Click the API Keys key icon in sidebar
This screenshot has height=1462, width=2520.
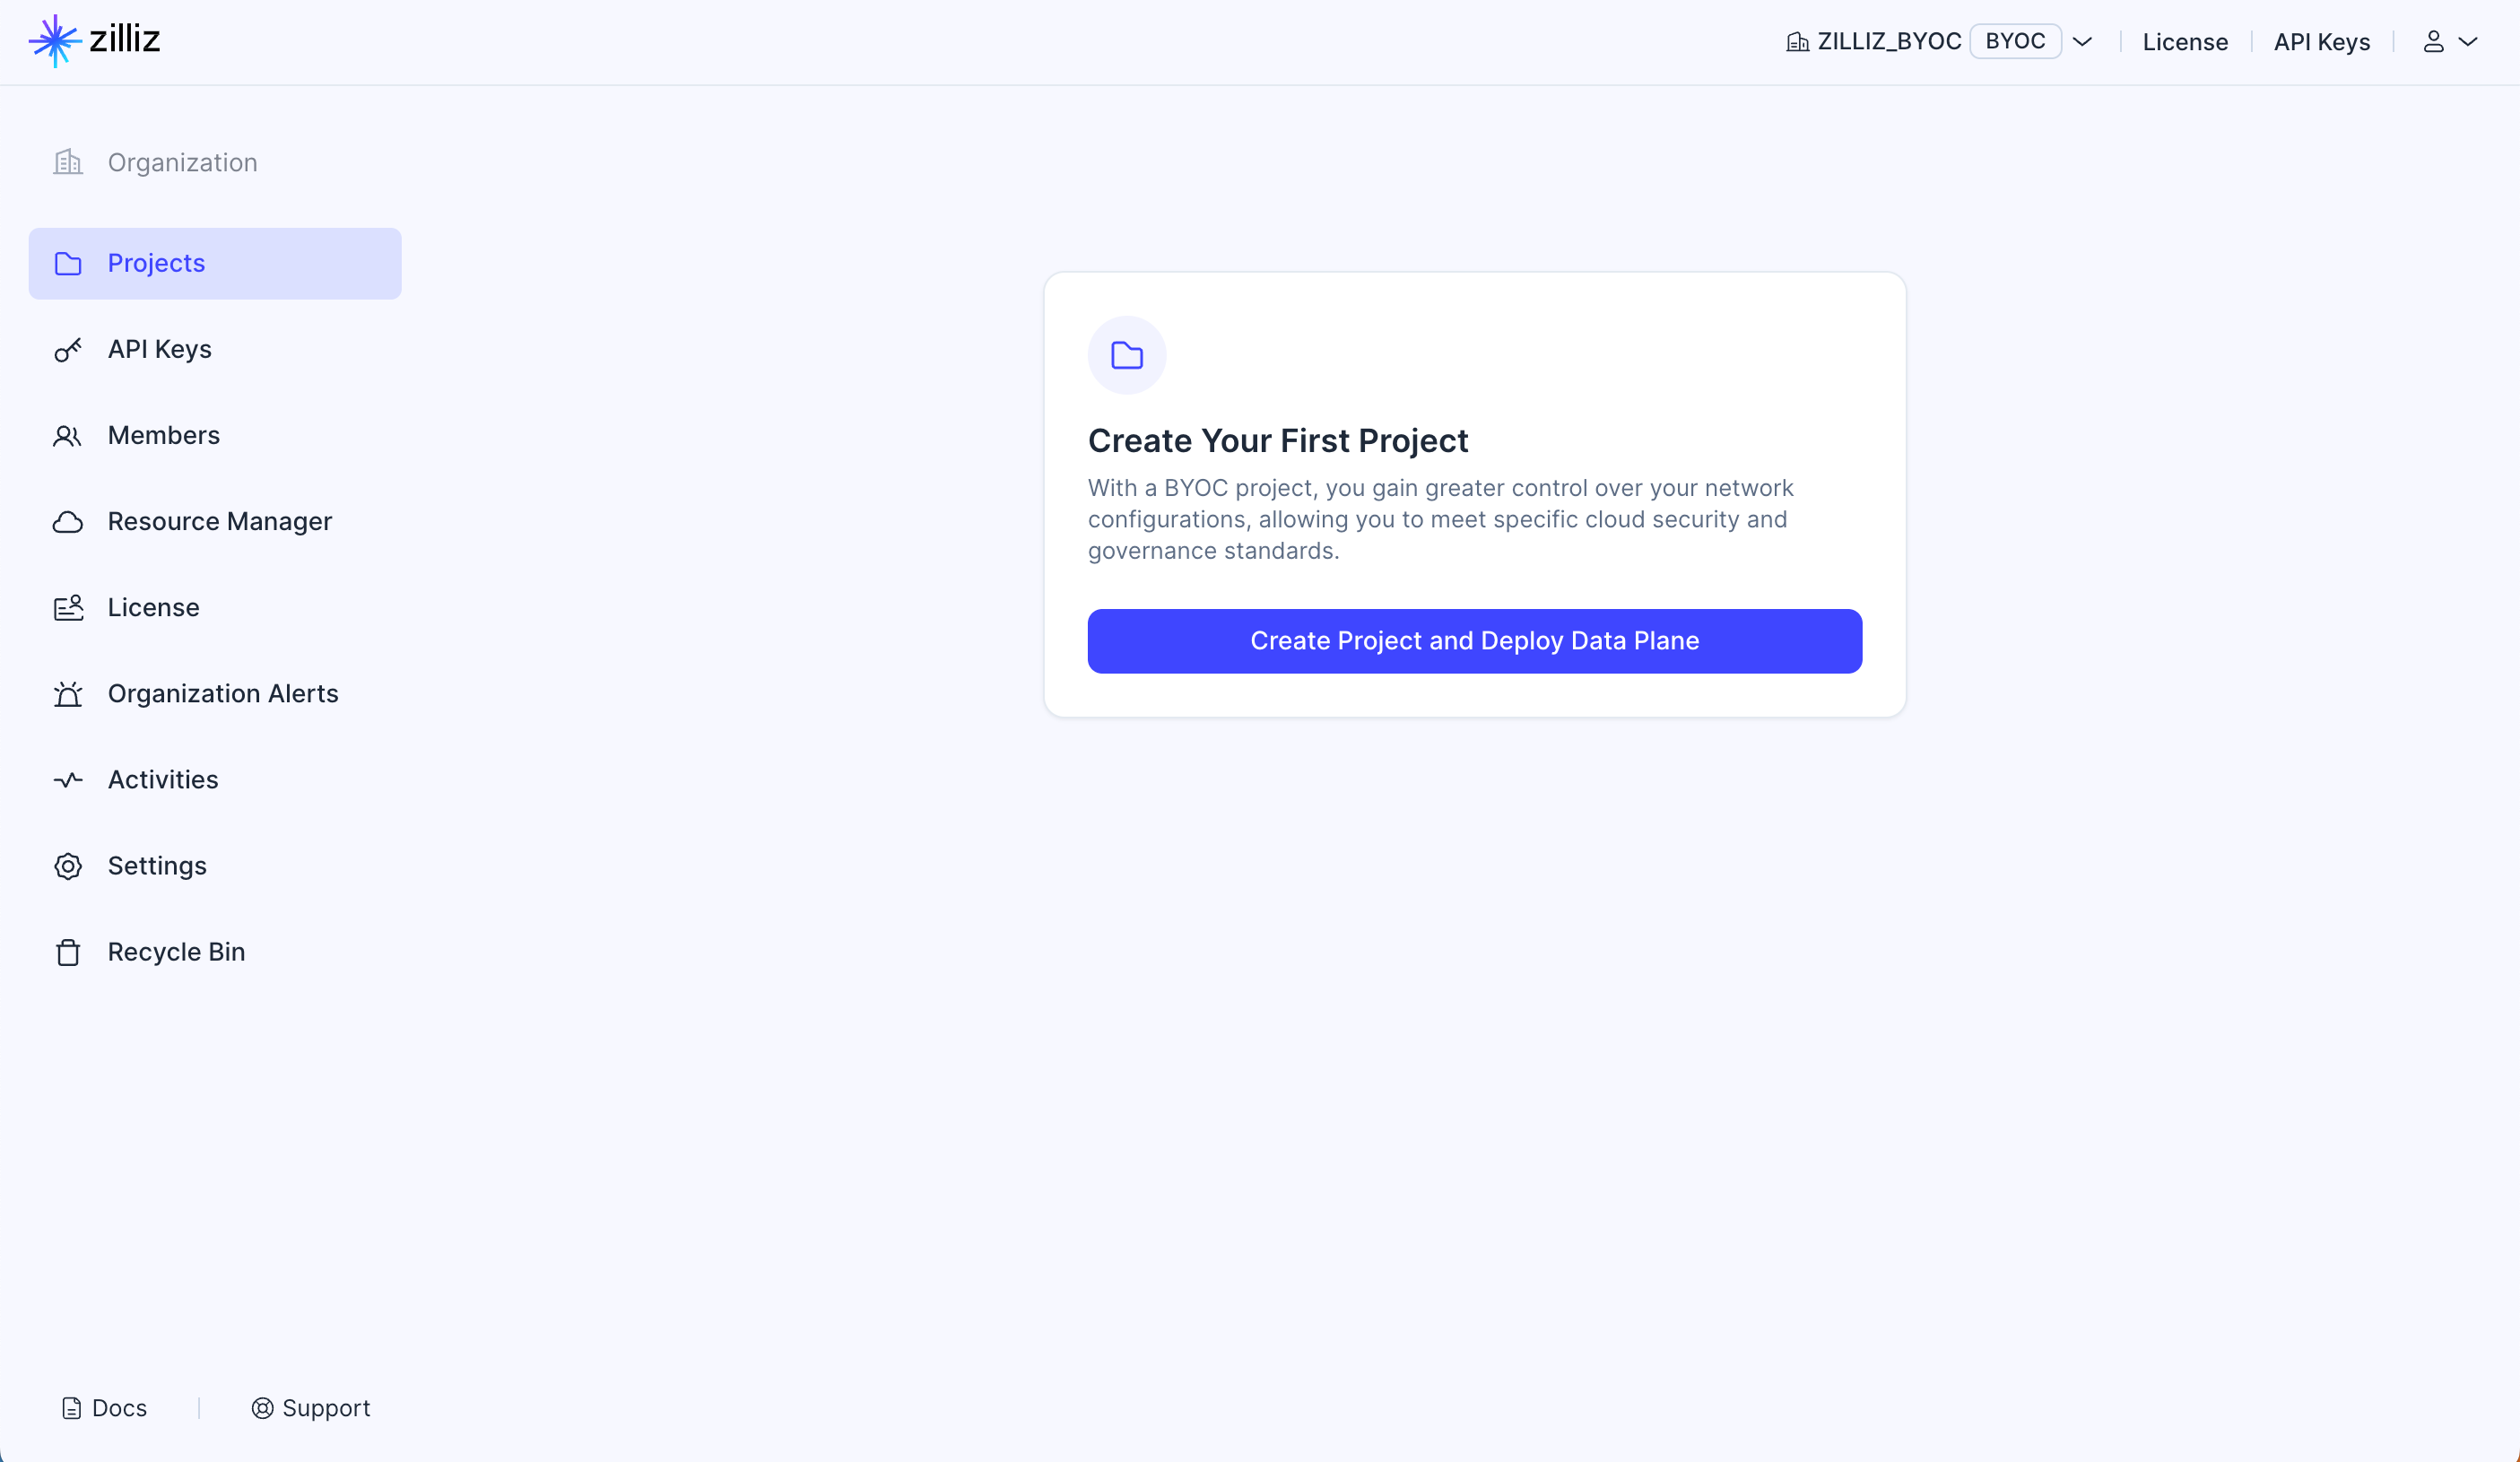point(68,350)
